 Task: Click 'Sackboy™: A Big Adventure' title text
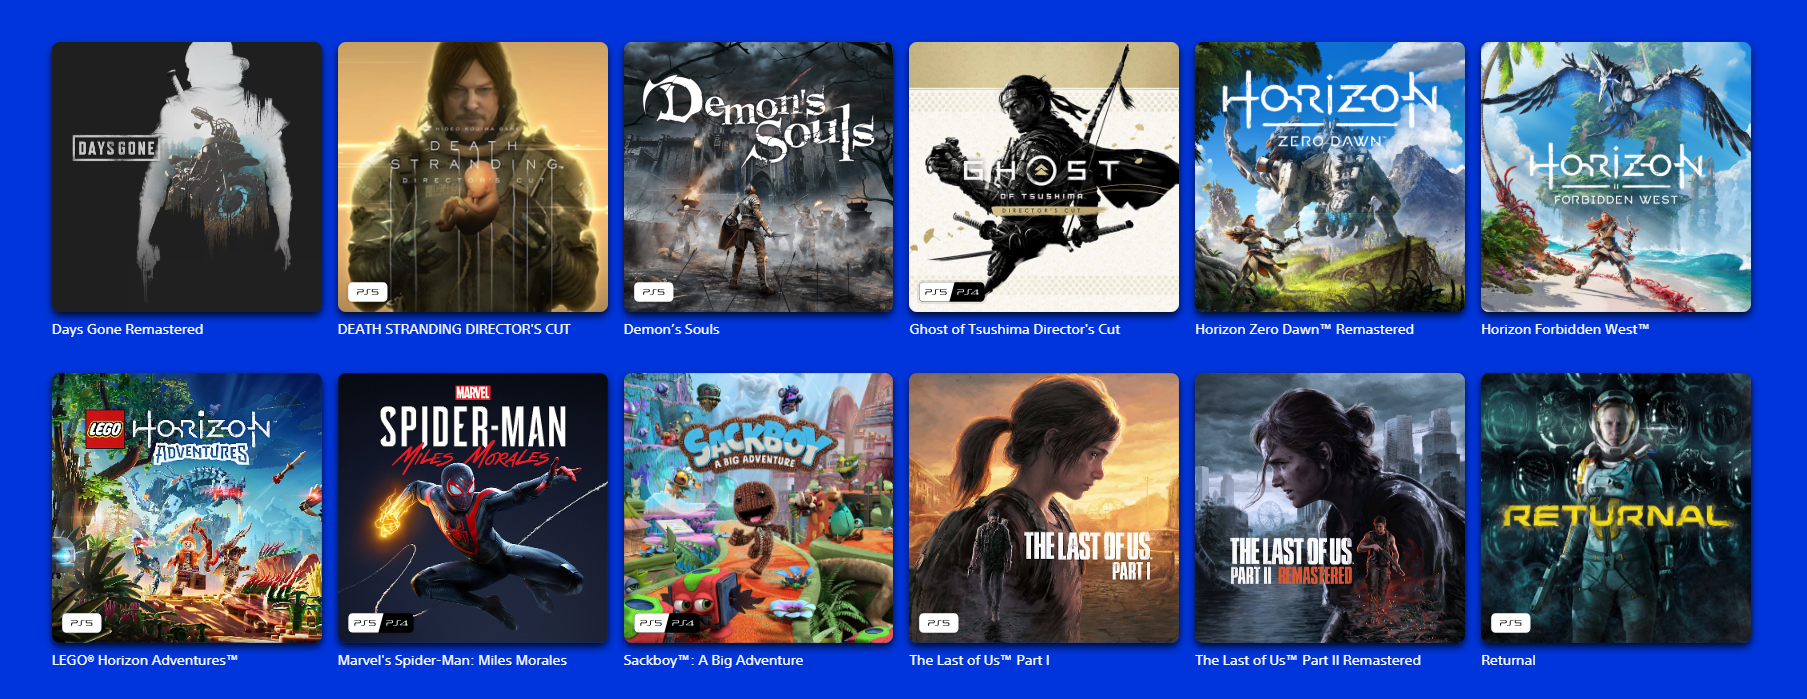click(713, 660)
